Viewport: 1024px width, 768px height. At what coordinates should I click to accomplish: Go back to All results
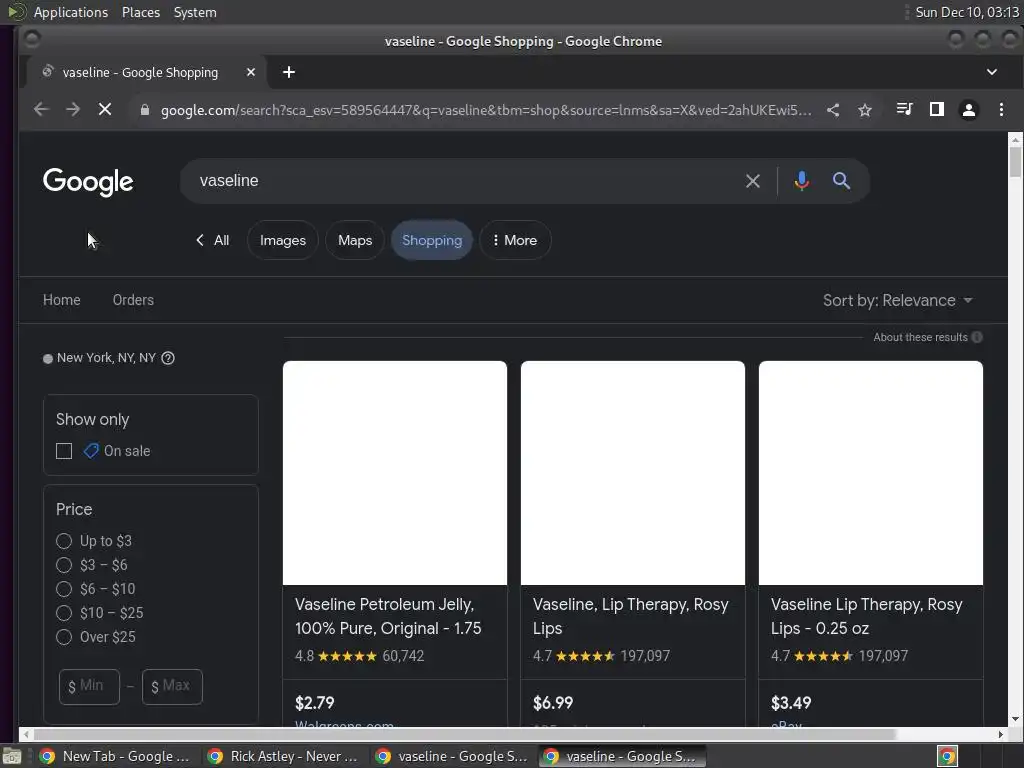pos(213,240)
